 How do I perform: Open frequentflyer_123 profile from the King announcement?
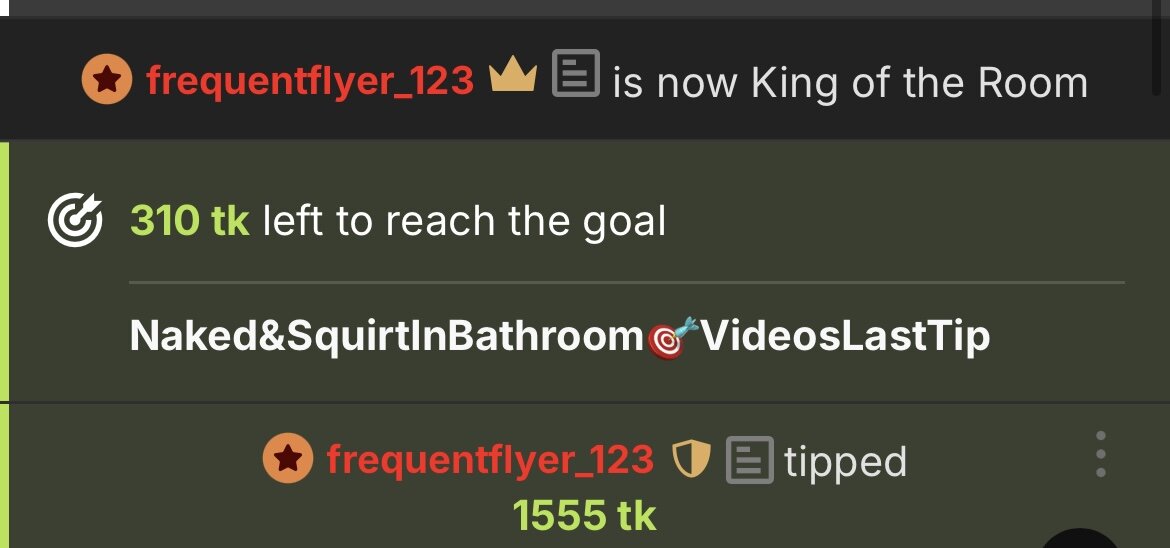tap(310, 81)
